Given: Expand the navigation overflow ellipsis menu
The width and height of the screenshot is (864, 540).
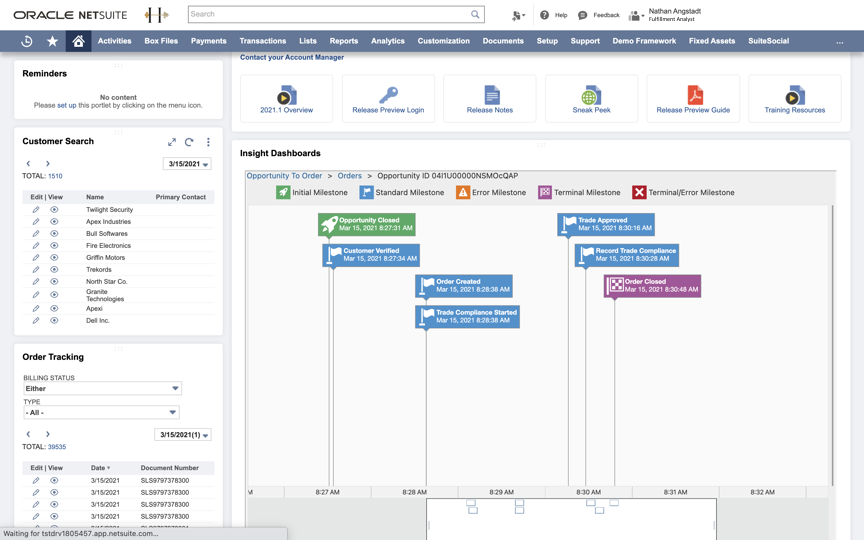Looking at the screenshot, I should pos(839,41).
